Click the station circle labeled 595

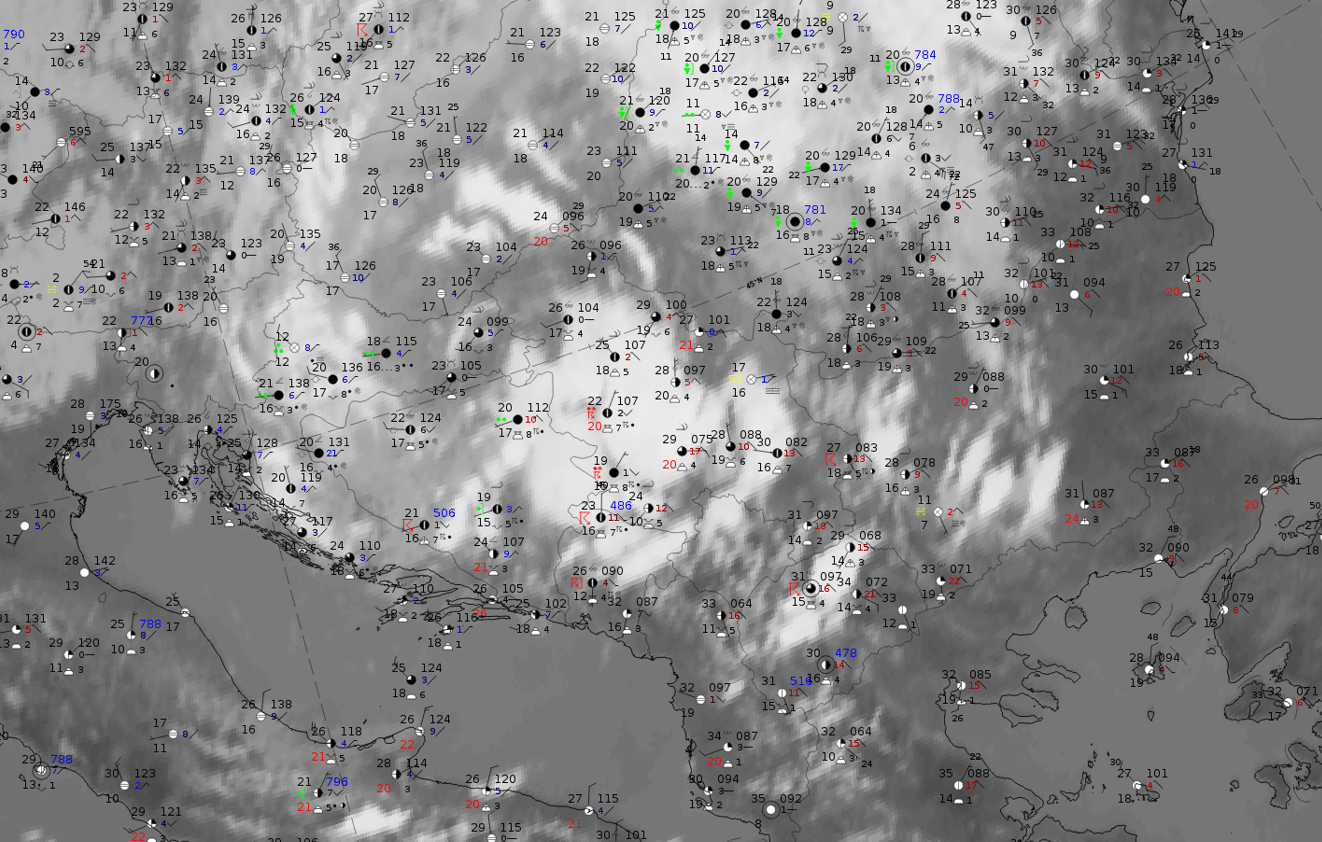click(x=61, y=143)
